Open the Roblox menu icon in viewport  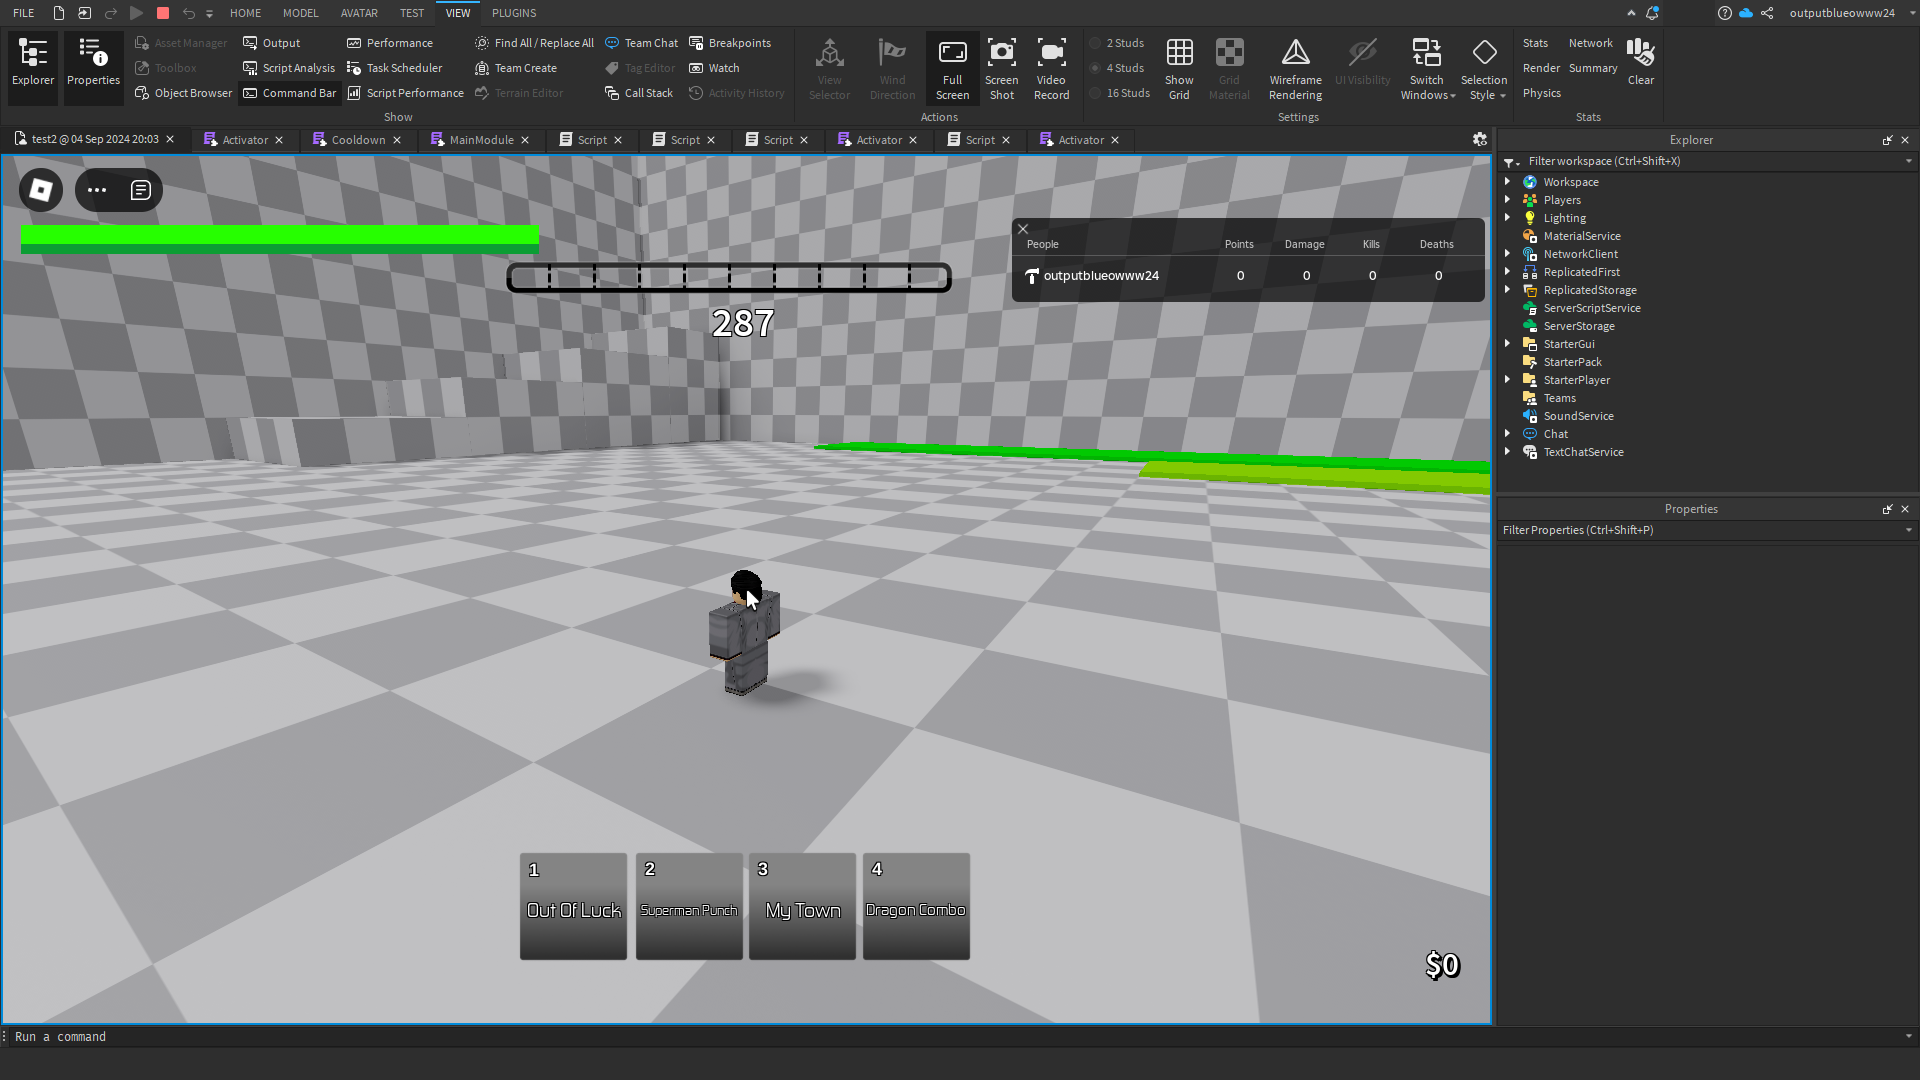coord(41,190)
